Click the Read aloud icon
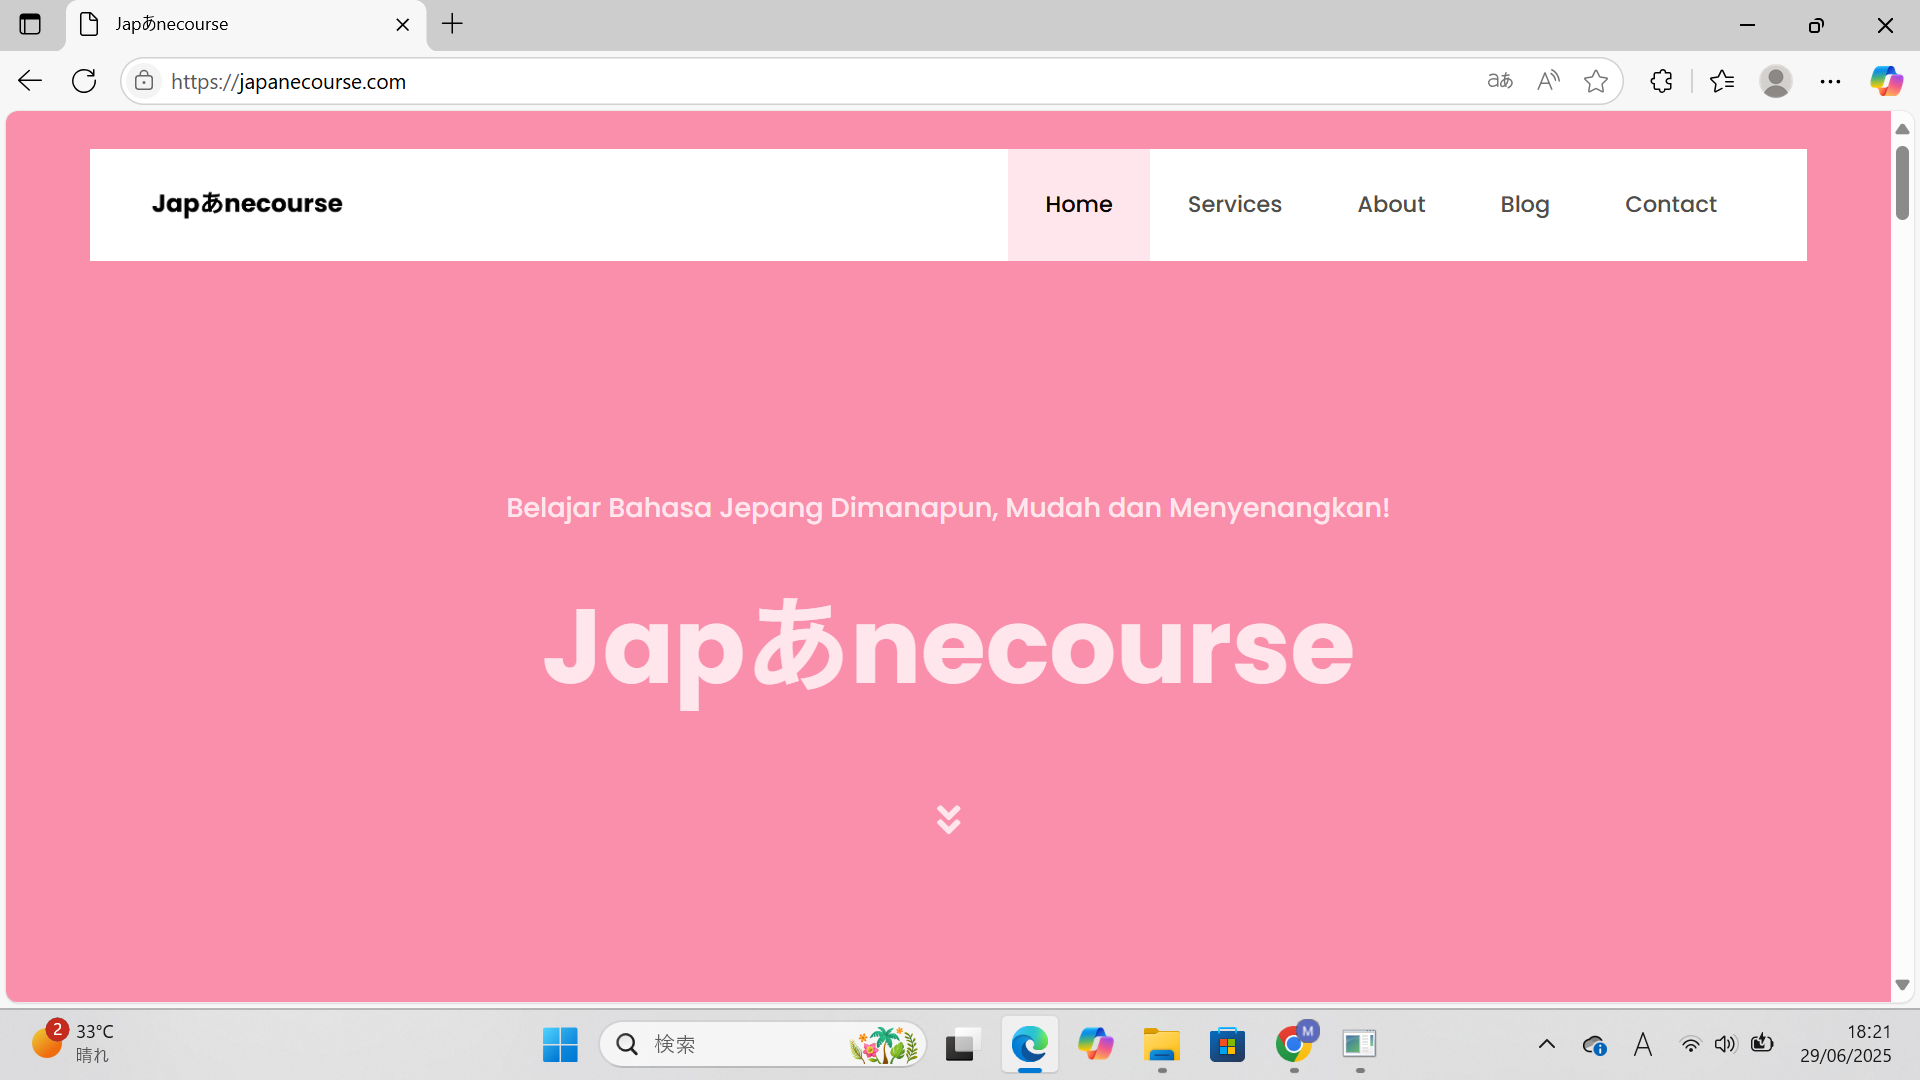The image size is (1920, 1080). click(x=1548, y=81)
